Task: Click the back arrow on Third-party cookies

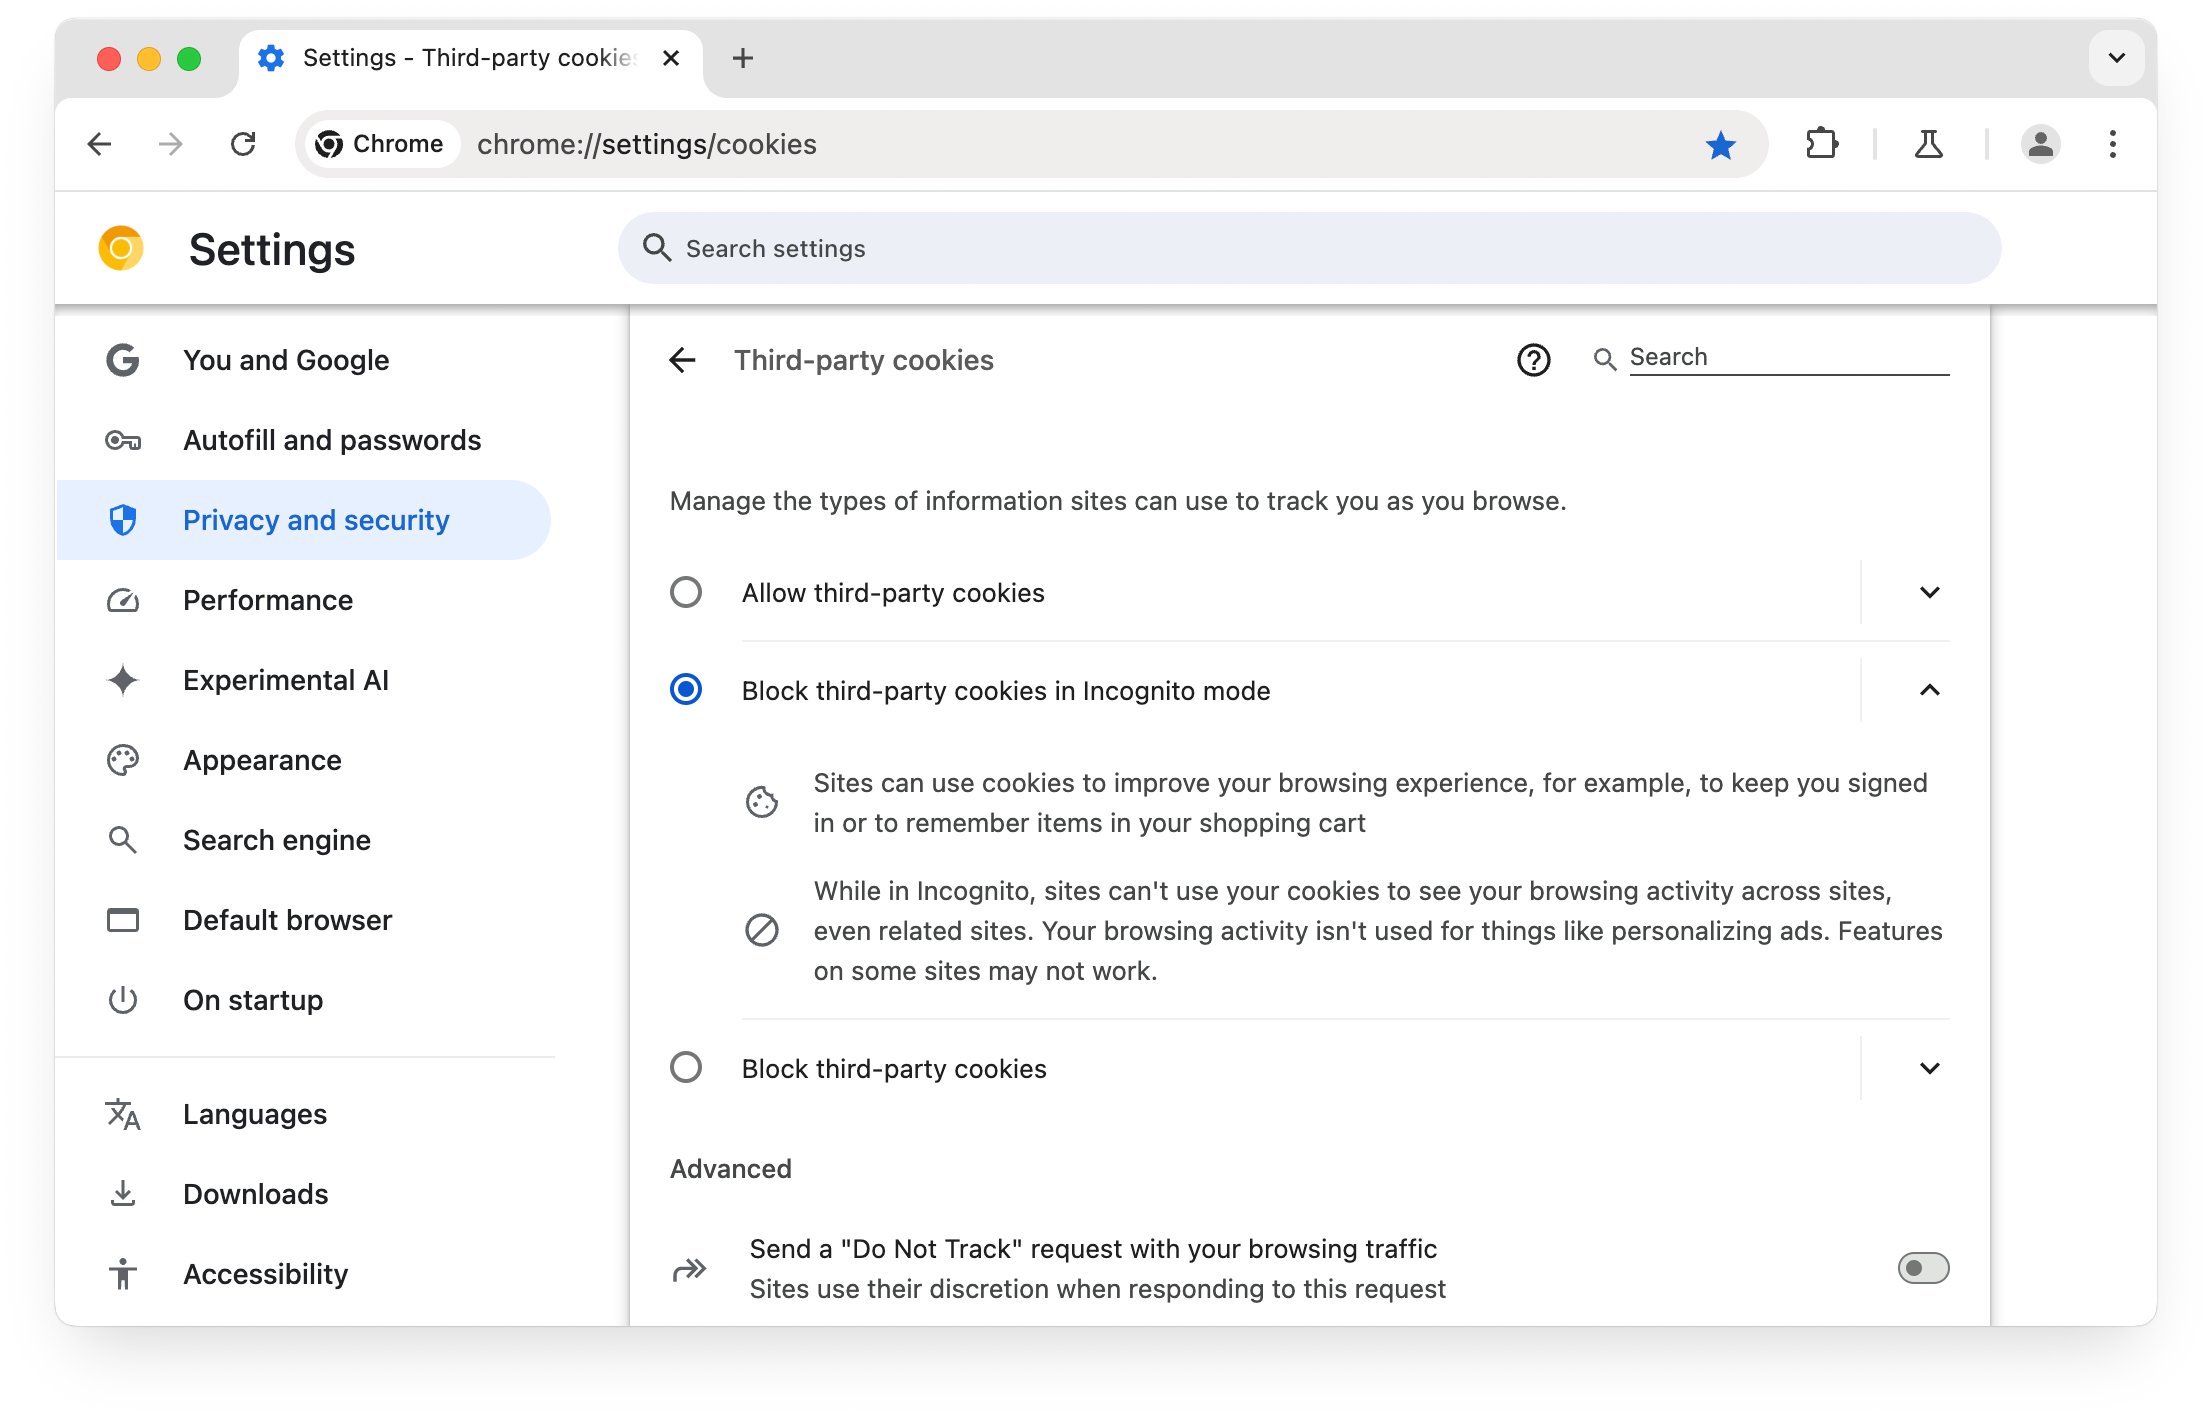Action: click(x=685, y=358)
